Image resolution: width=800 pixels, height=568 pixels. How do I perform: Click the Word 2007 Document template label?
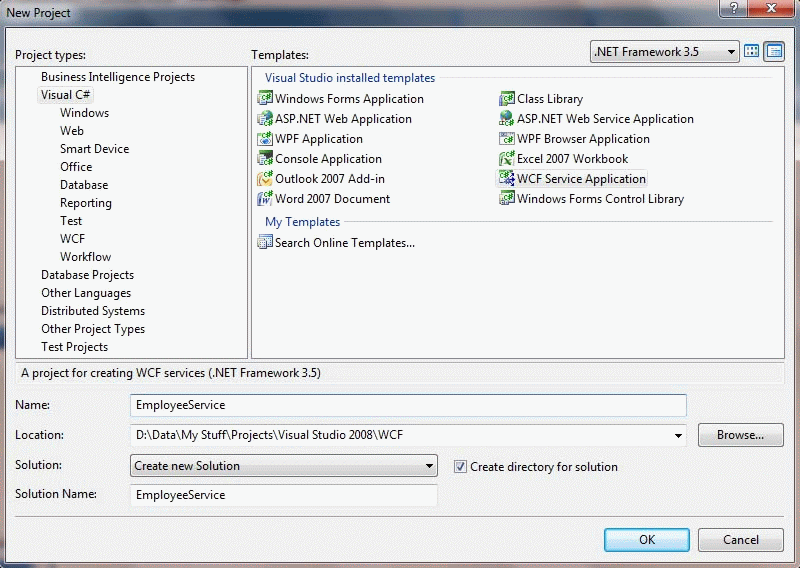pyautogui.click(x=332, y=199)
